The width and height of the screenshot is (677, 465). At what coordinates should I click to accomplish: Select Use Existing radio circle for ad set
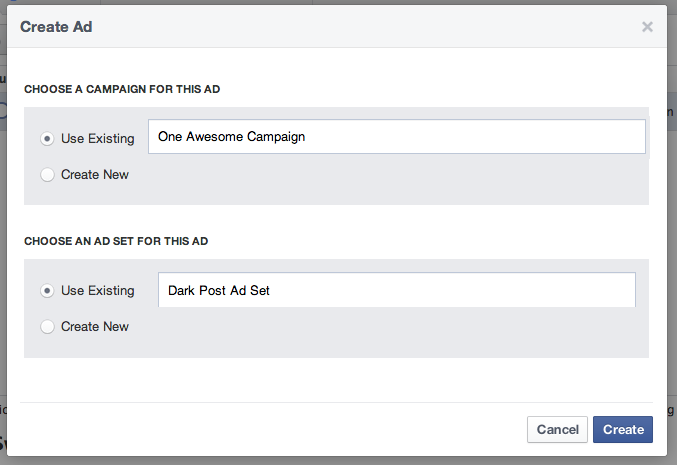47,291
